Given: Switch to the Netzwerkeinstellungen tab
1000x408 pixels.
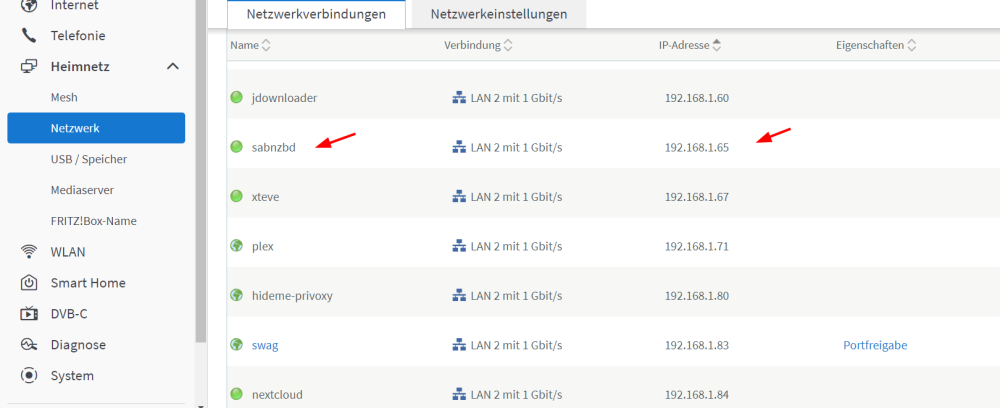Looking at the screenshot, I should [499, 14].
